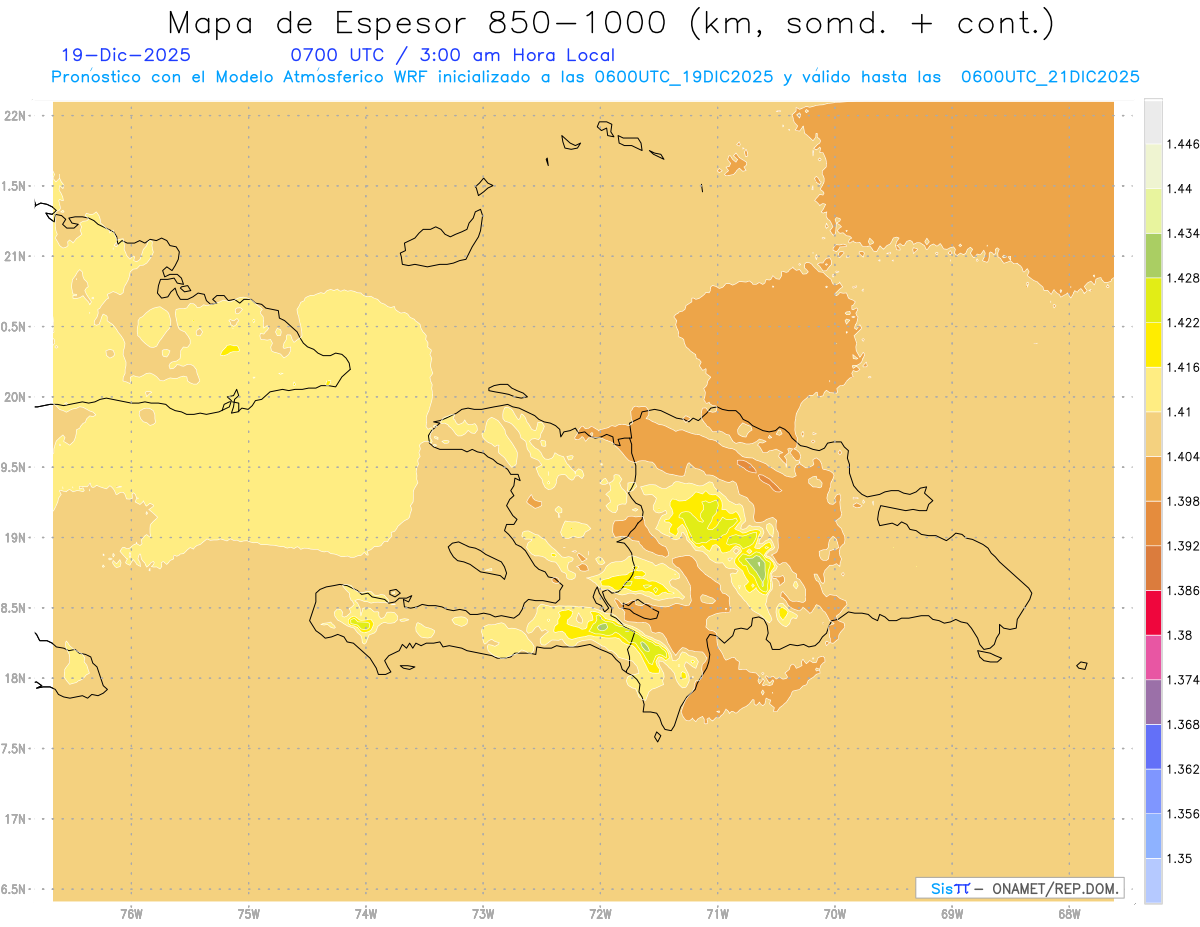Click the "ONAMET/REP.DOM." credit box
Screen dimensions: 1200x927
1020,888
